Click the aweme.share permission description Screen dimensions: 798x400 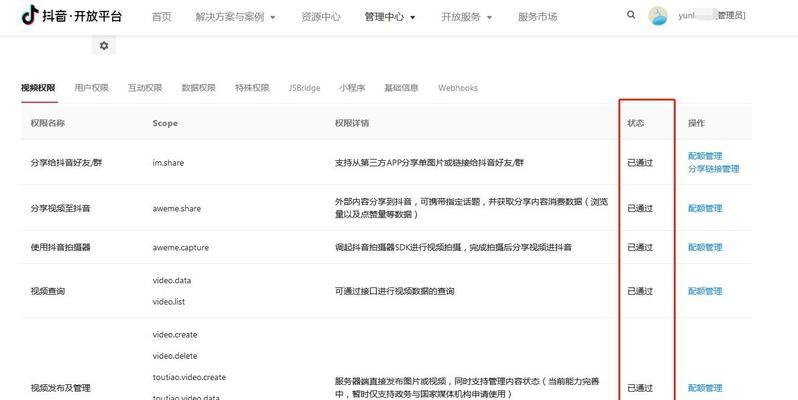click(471, 208)
